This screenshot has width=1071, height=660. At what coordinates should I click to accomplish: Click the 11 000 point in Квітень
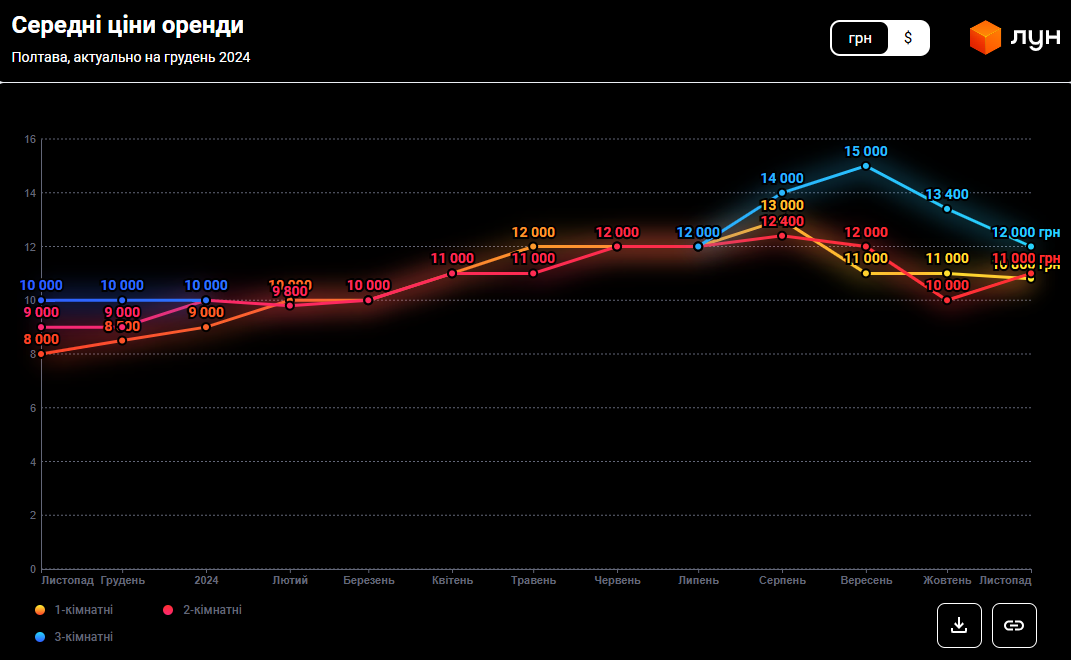452,273
